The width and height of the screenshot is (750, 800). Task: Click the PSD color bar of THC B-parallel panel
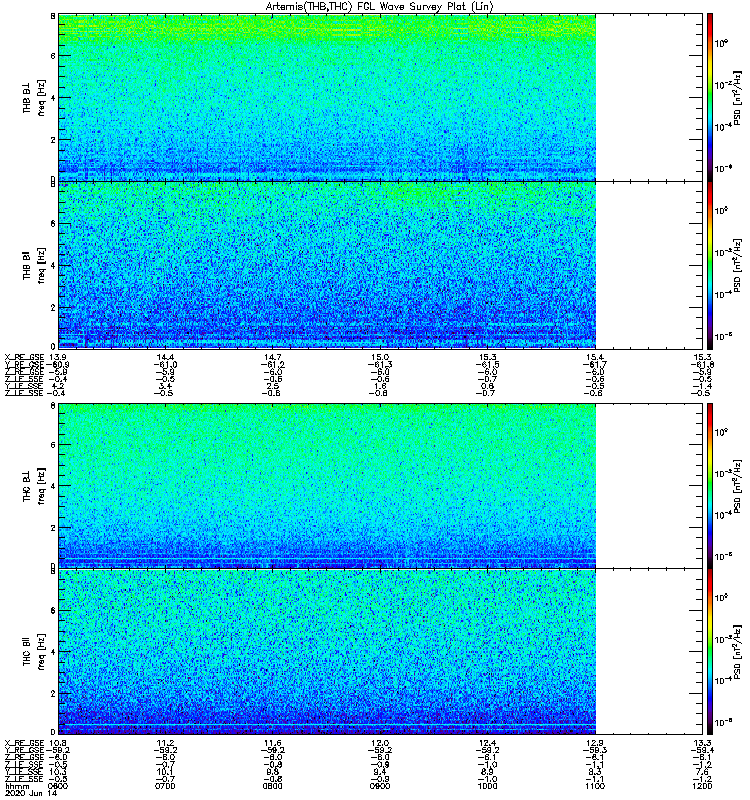pyautogui.click(x=709, y=652)
